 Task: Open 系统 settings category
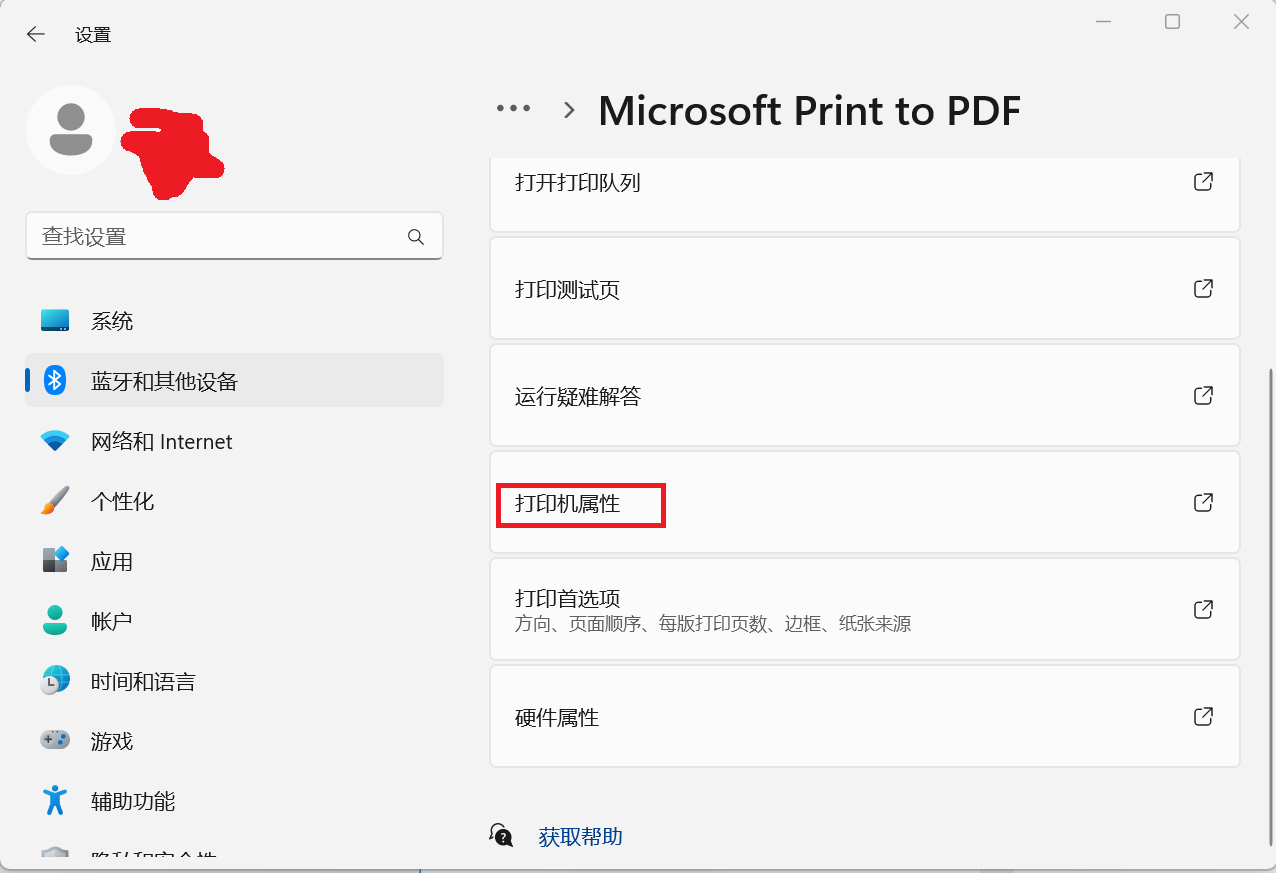coord(234,321)
